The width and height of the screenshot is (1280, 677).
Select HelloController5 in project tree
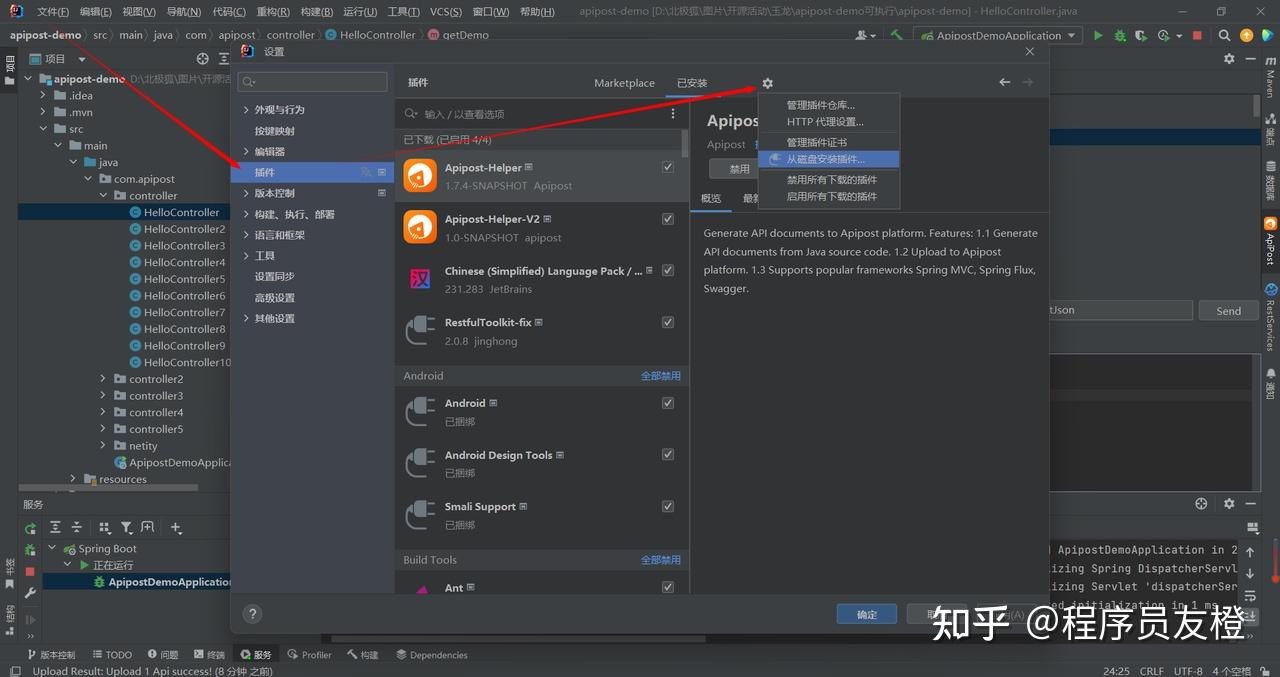184,279
